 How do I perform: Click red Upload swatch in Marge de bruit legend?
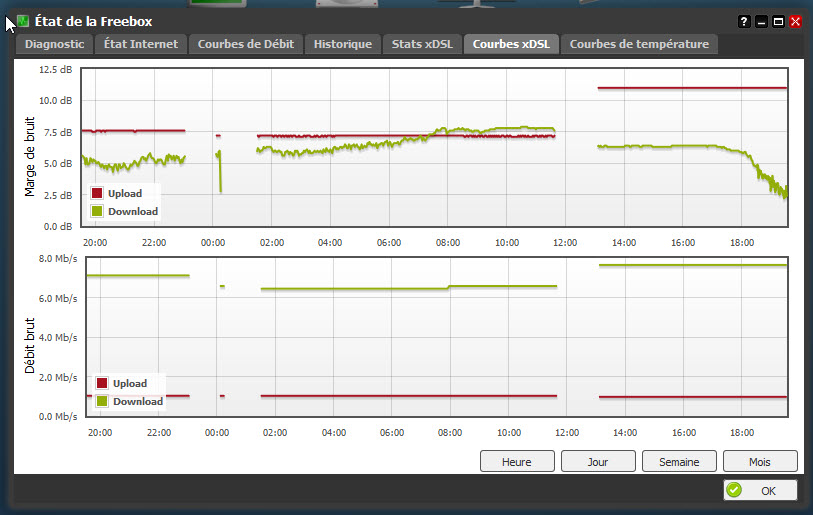click(x=97, y=193)
